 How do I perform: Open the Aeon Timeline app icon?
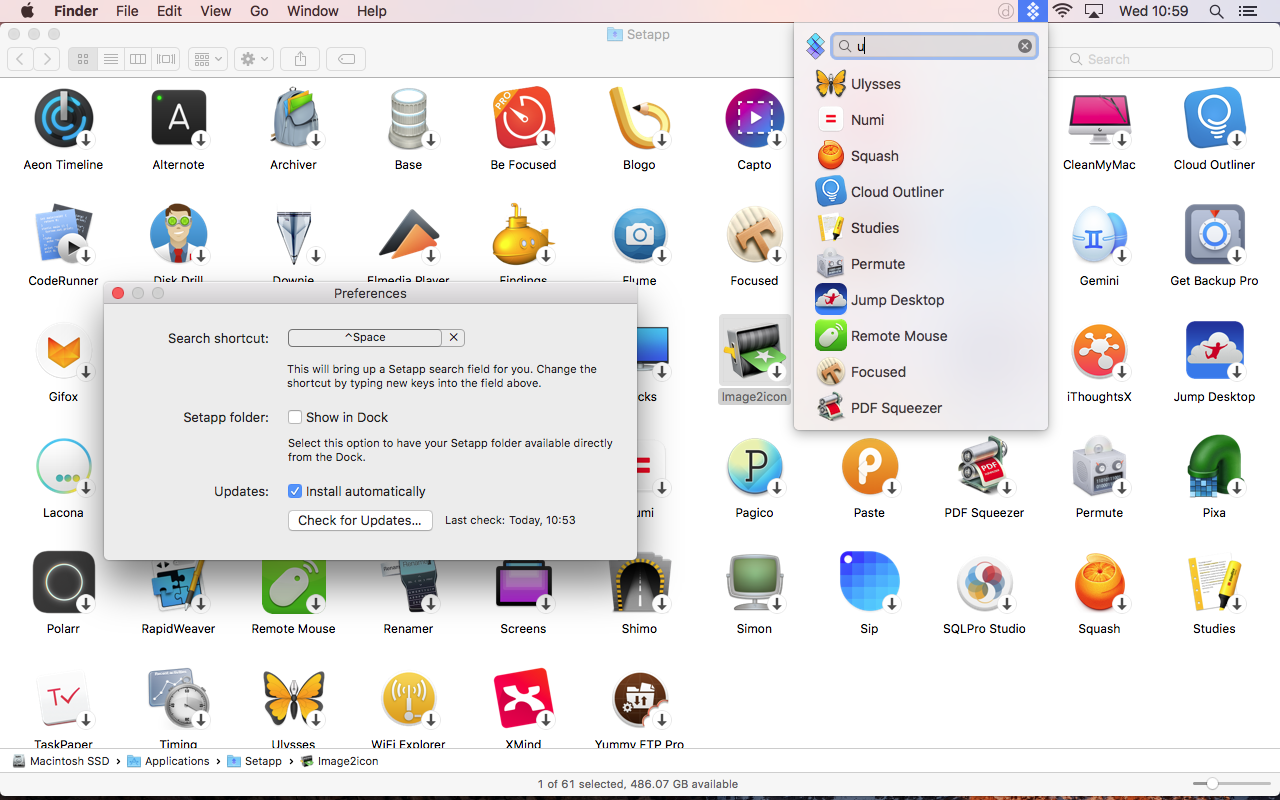[64, 118]
